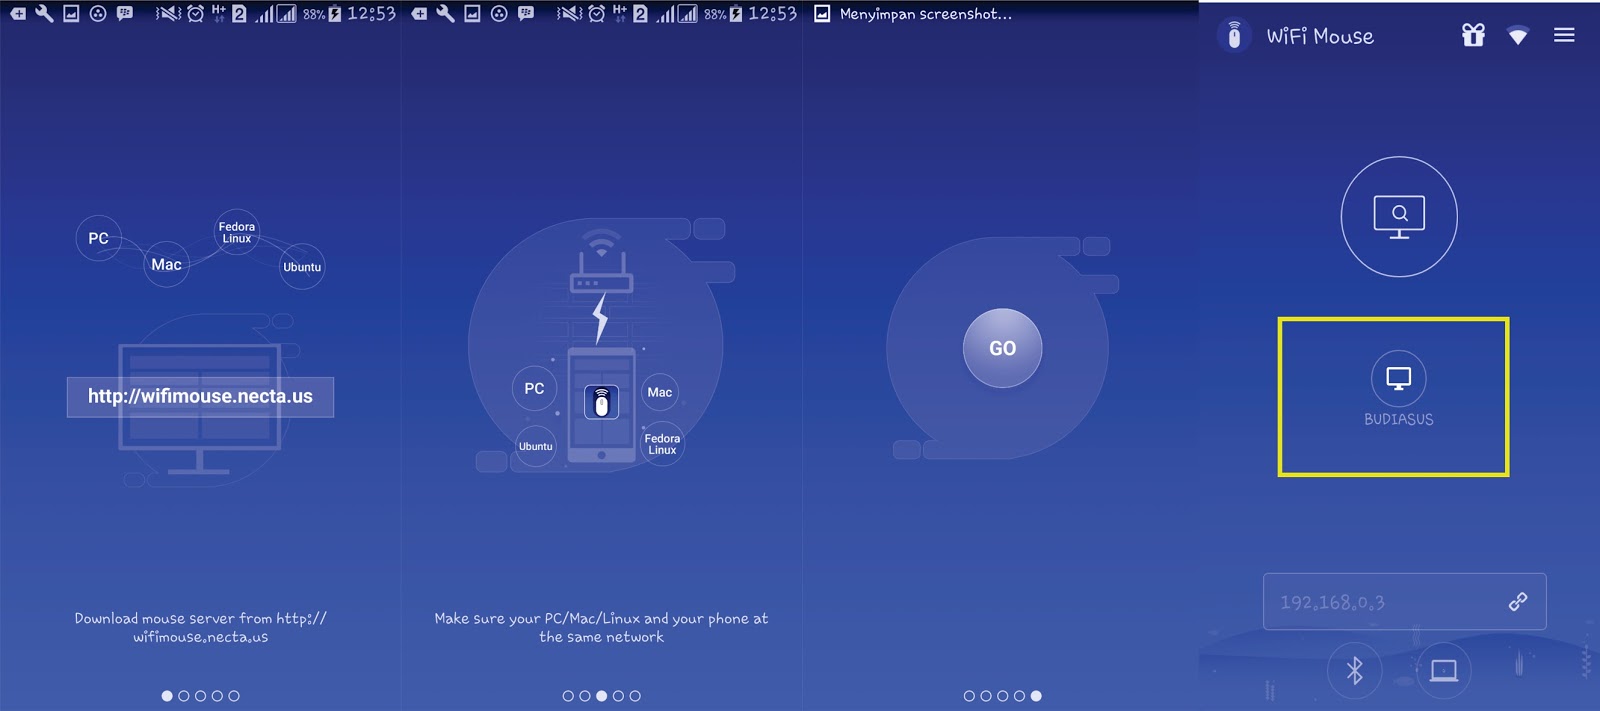Tap the link icon beside the IP field
Screen dimensions: 1600x711
(x=1517, y=601)
